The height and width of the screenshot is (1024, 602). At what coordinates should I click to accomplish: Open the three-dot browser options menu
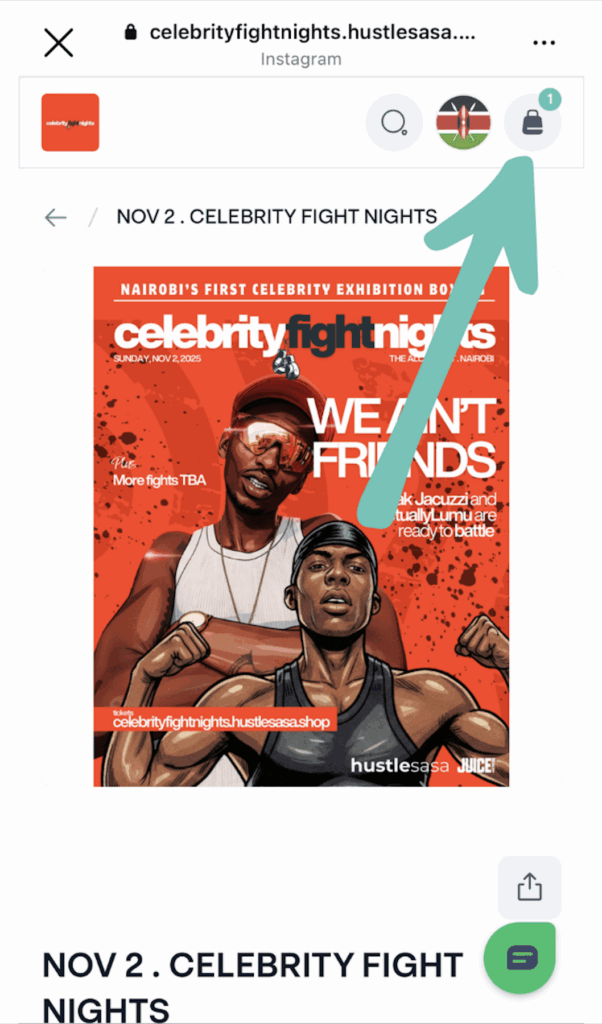(x=543, y=43)
